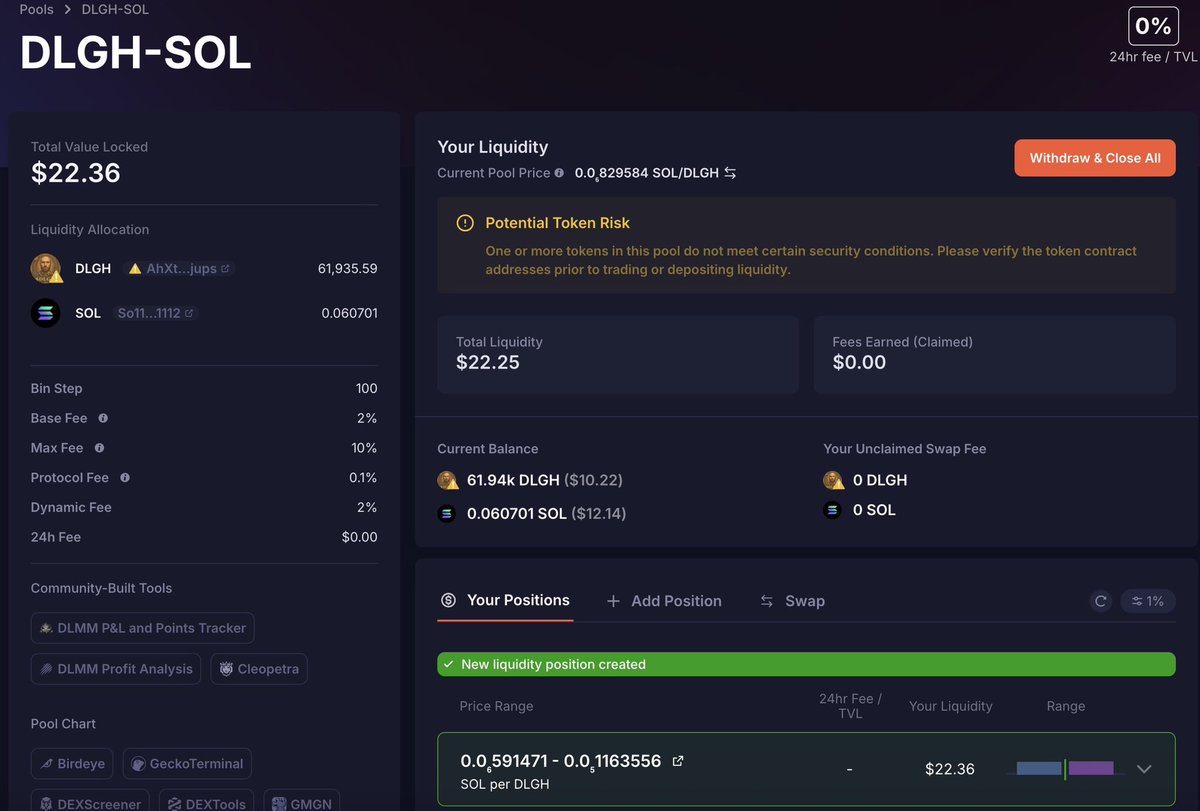This screenshot has width=1200, height=811.
Task: Click the DLGH-SOL breadcrumb text
Action: point(115,9)
